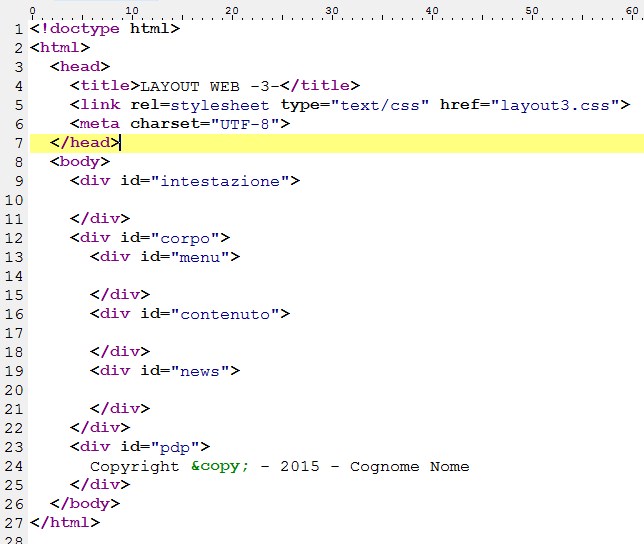
Task: Click line number 24 in the gutter
Action: (14, 466)
